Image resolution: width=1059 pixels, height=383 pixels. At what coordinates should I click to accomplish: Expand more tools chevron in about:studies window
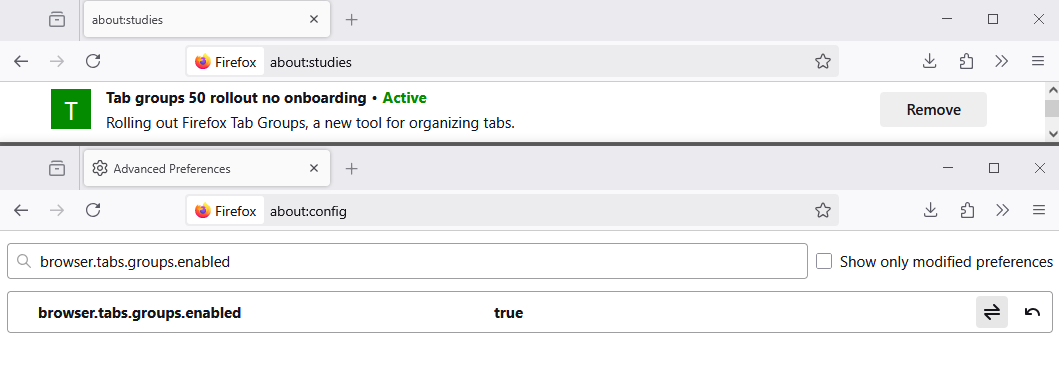1002,61
